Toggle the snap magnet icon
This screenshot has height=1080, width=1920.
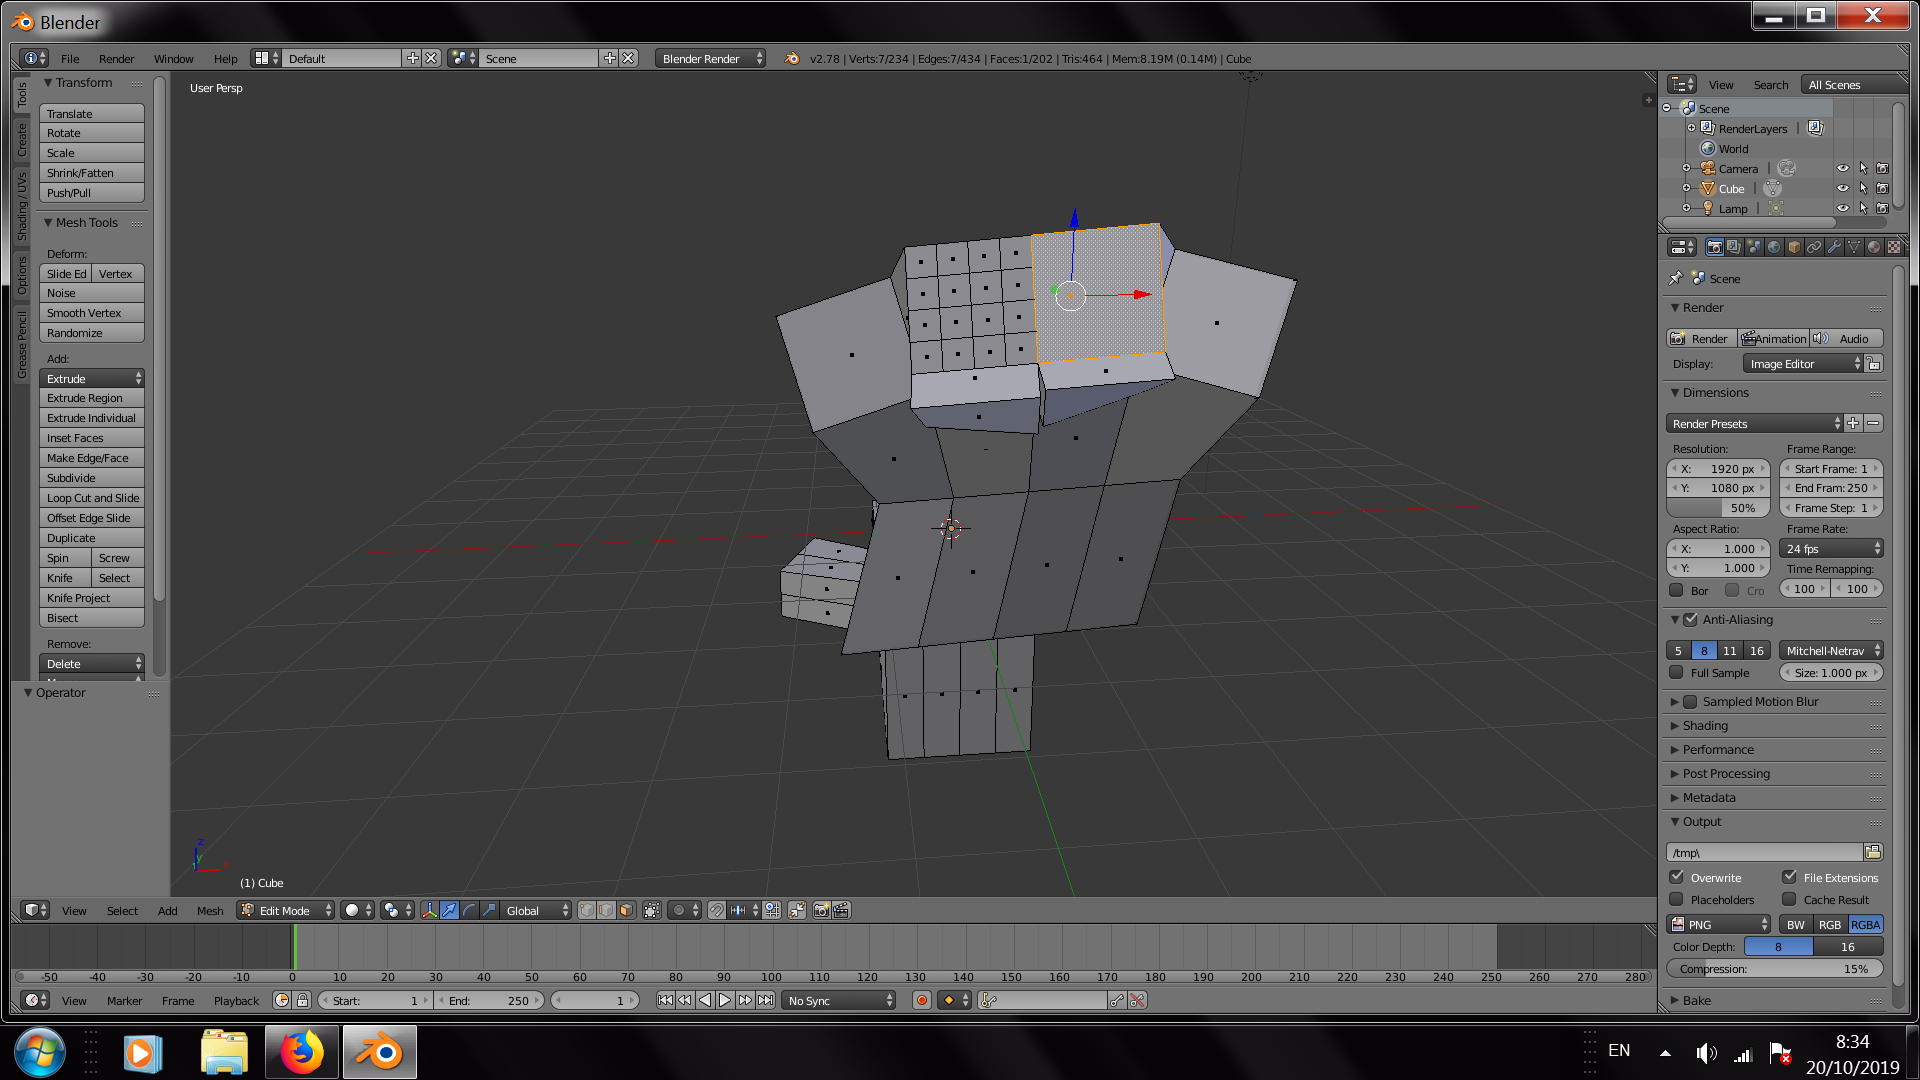716,910
